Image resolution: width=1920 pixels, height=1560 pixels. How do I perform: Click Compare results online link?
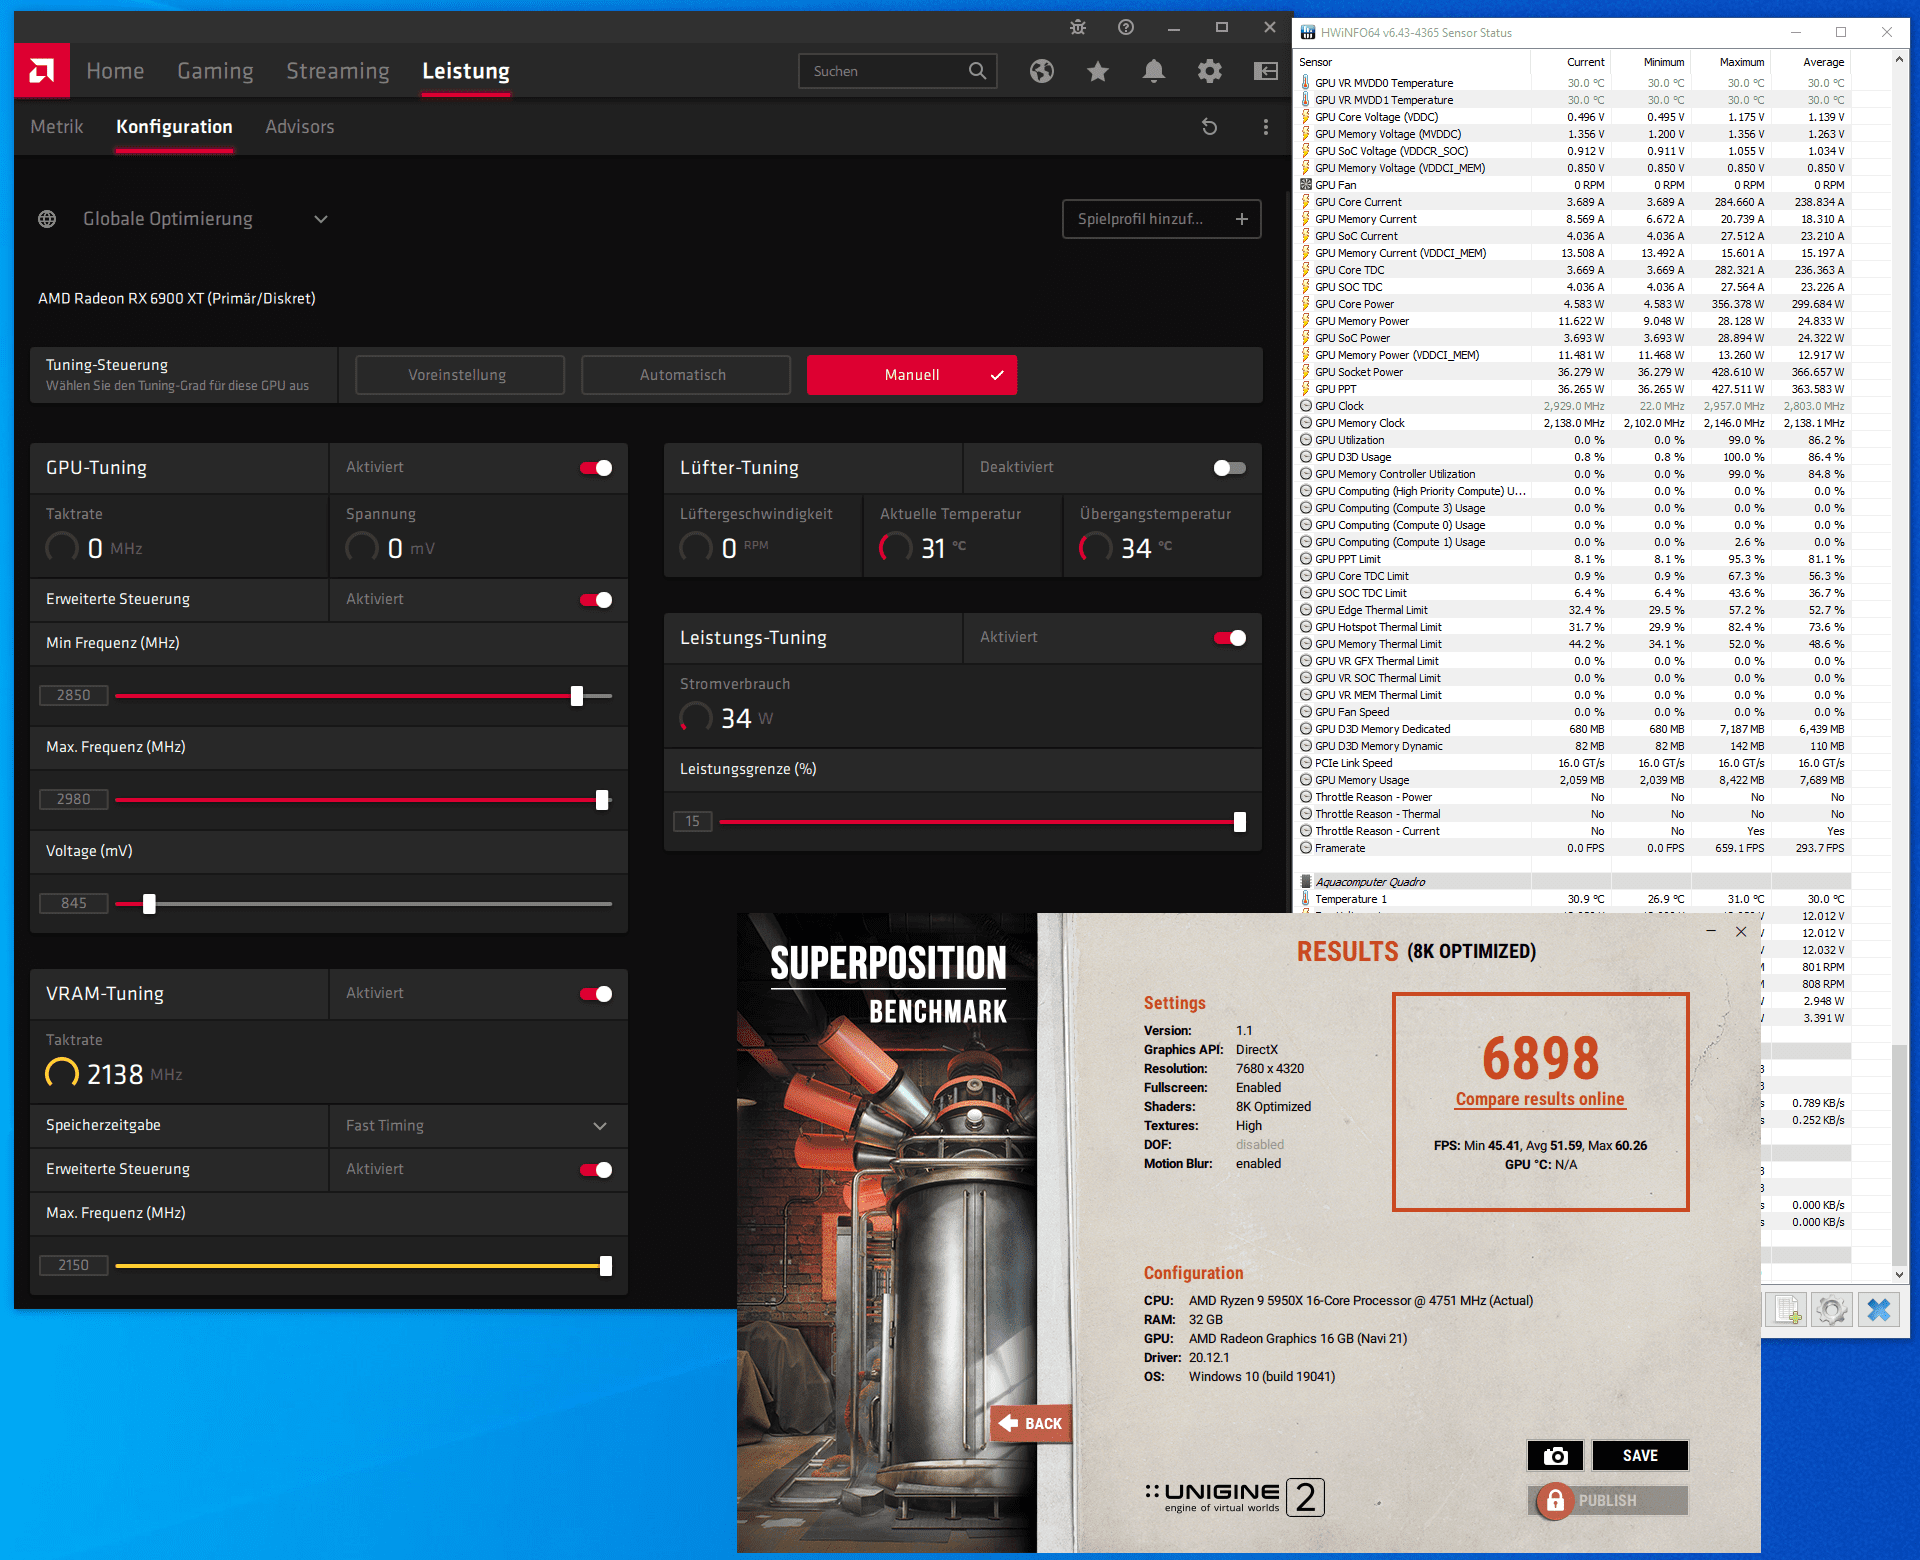pyautogui.click(x=1540, y=1099)
